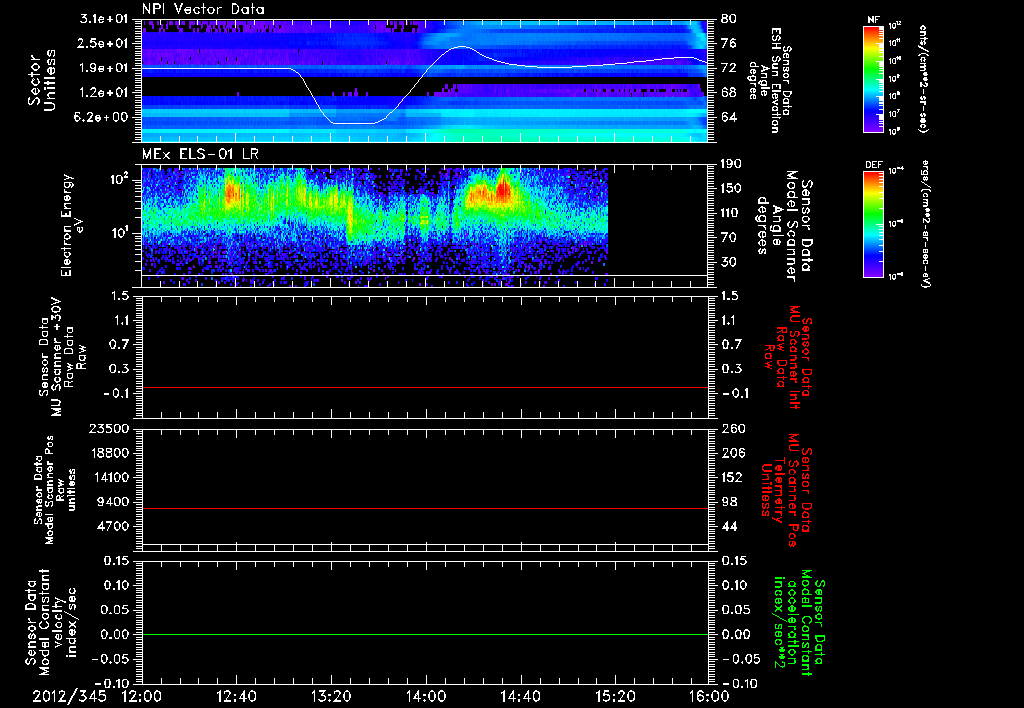Click the '64' degree tick label

pyautogui.click(x=729, y=118)
